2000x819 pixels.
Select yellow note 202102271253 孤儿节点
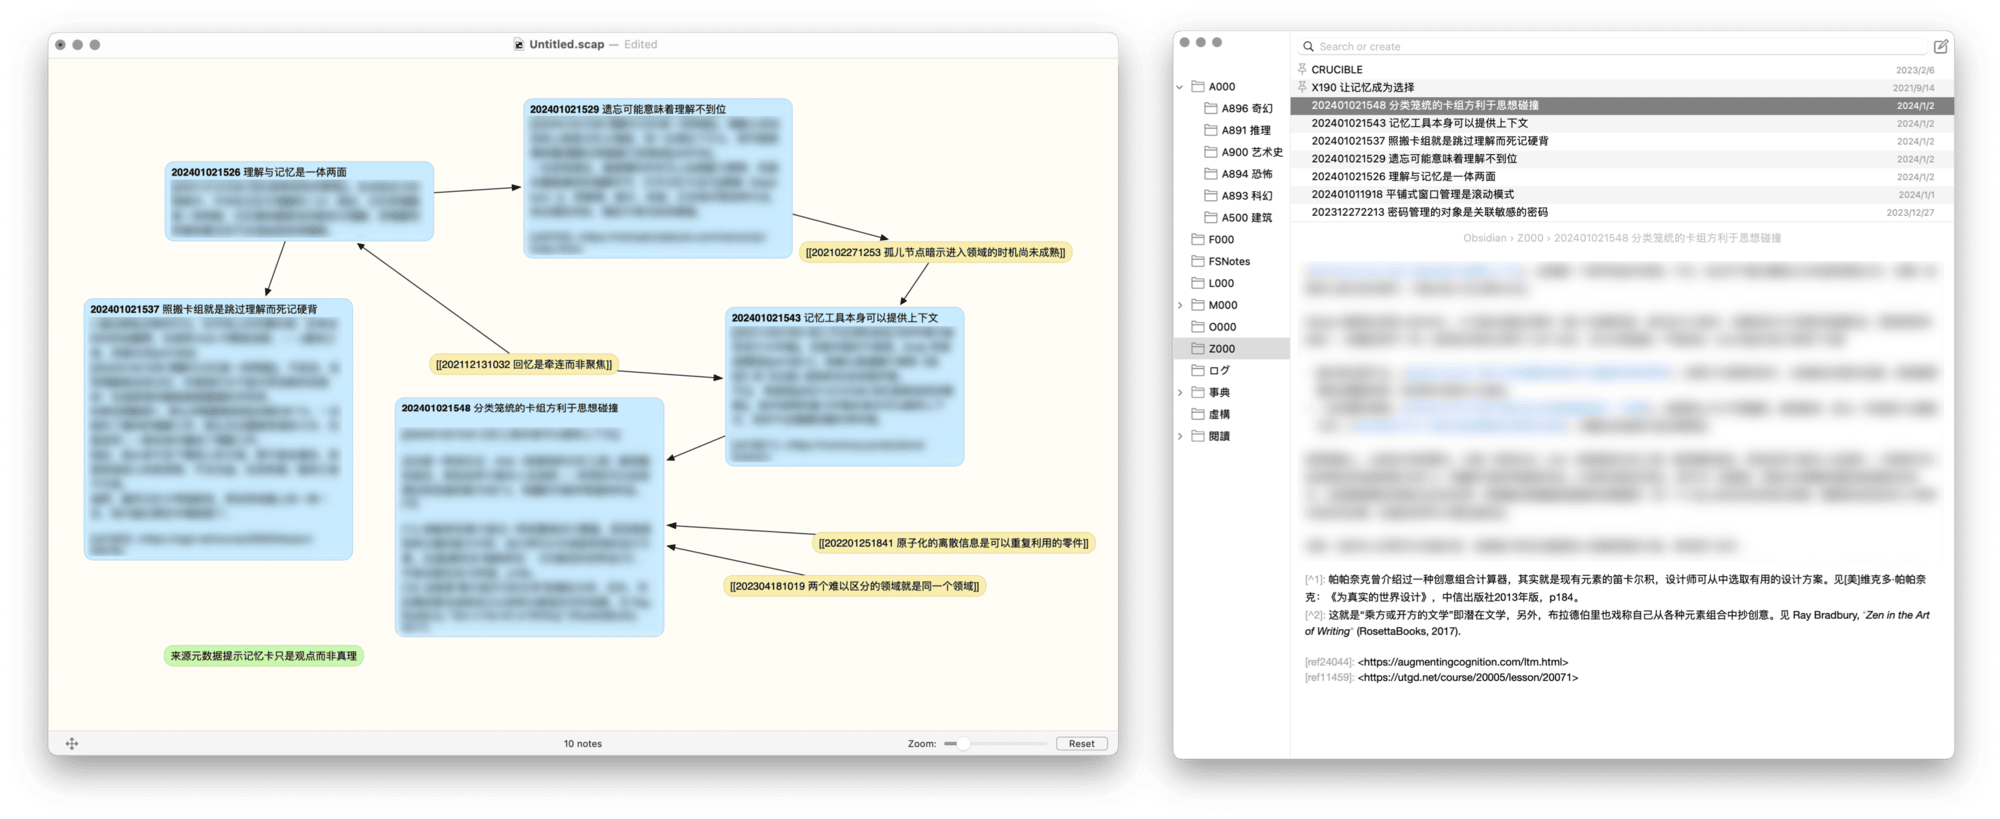[x=935, y=252]
